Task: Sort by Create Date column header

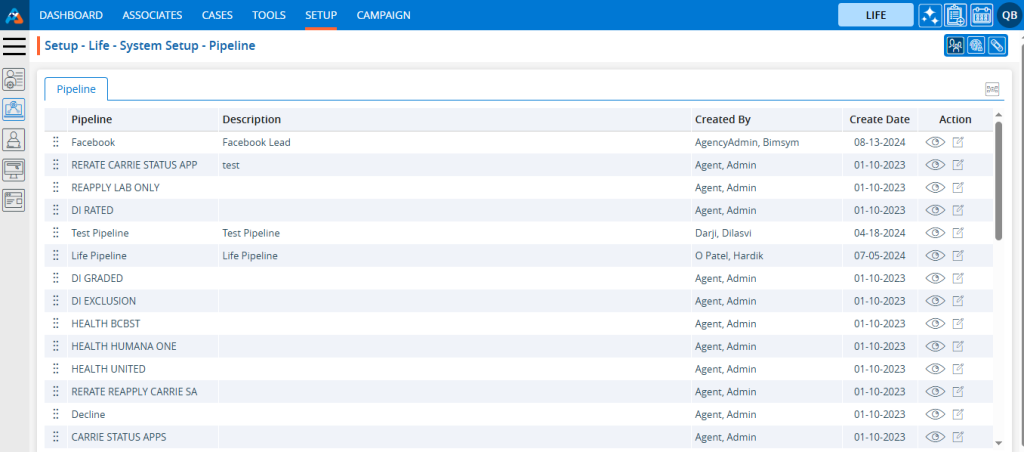Action: coord(879,119)
